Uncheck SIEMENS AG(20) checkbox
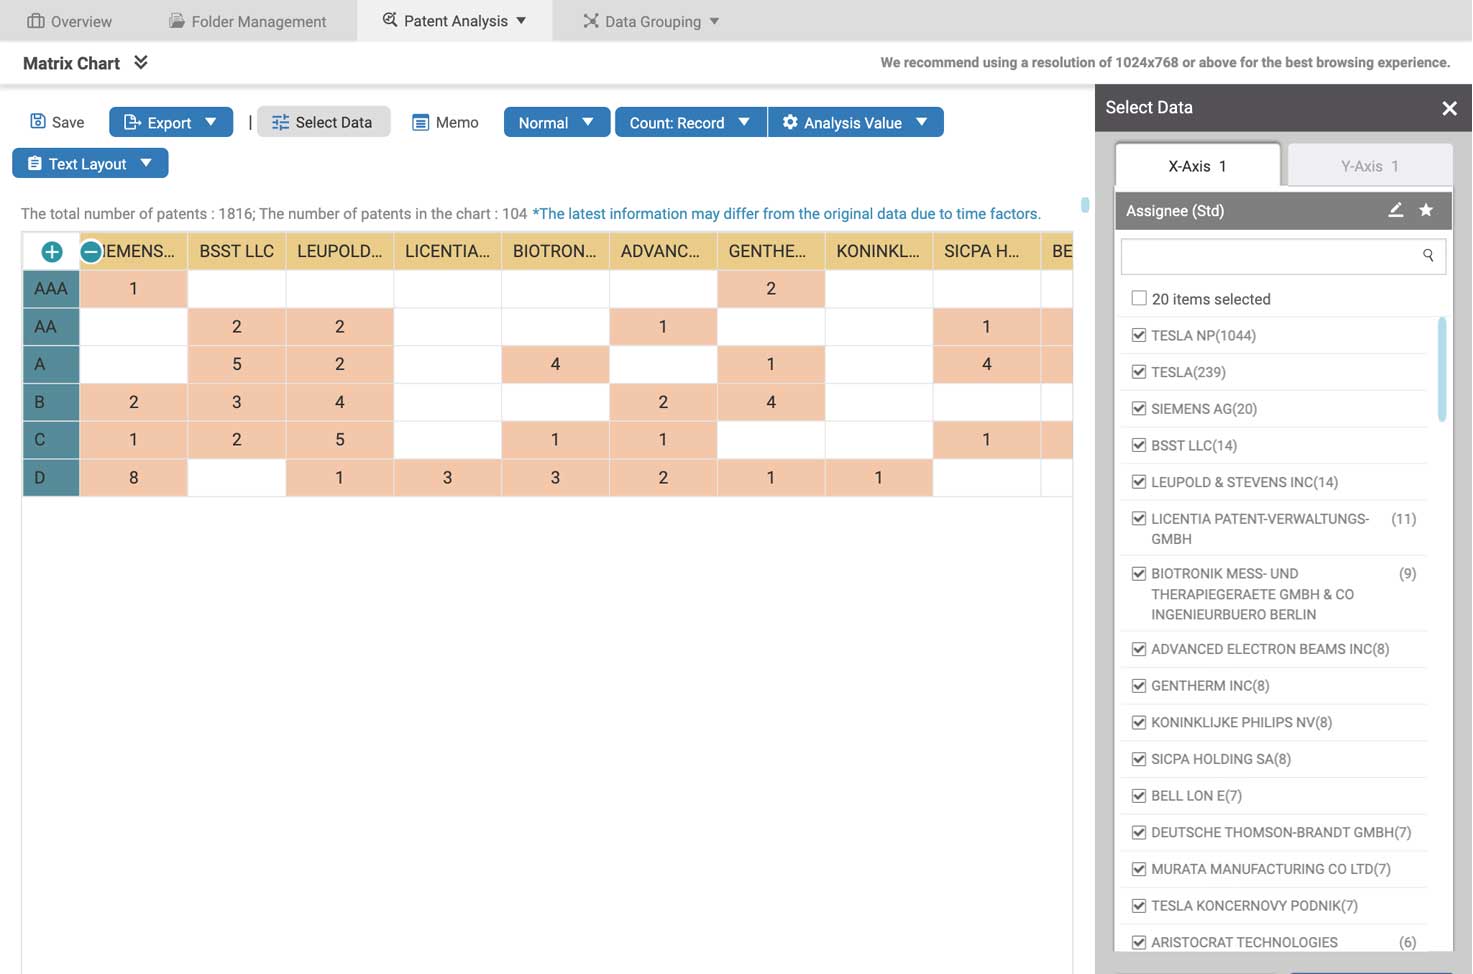Screen dimensions: 1473x974 [x=1138, y=408]
